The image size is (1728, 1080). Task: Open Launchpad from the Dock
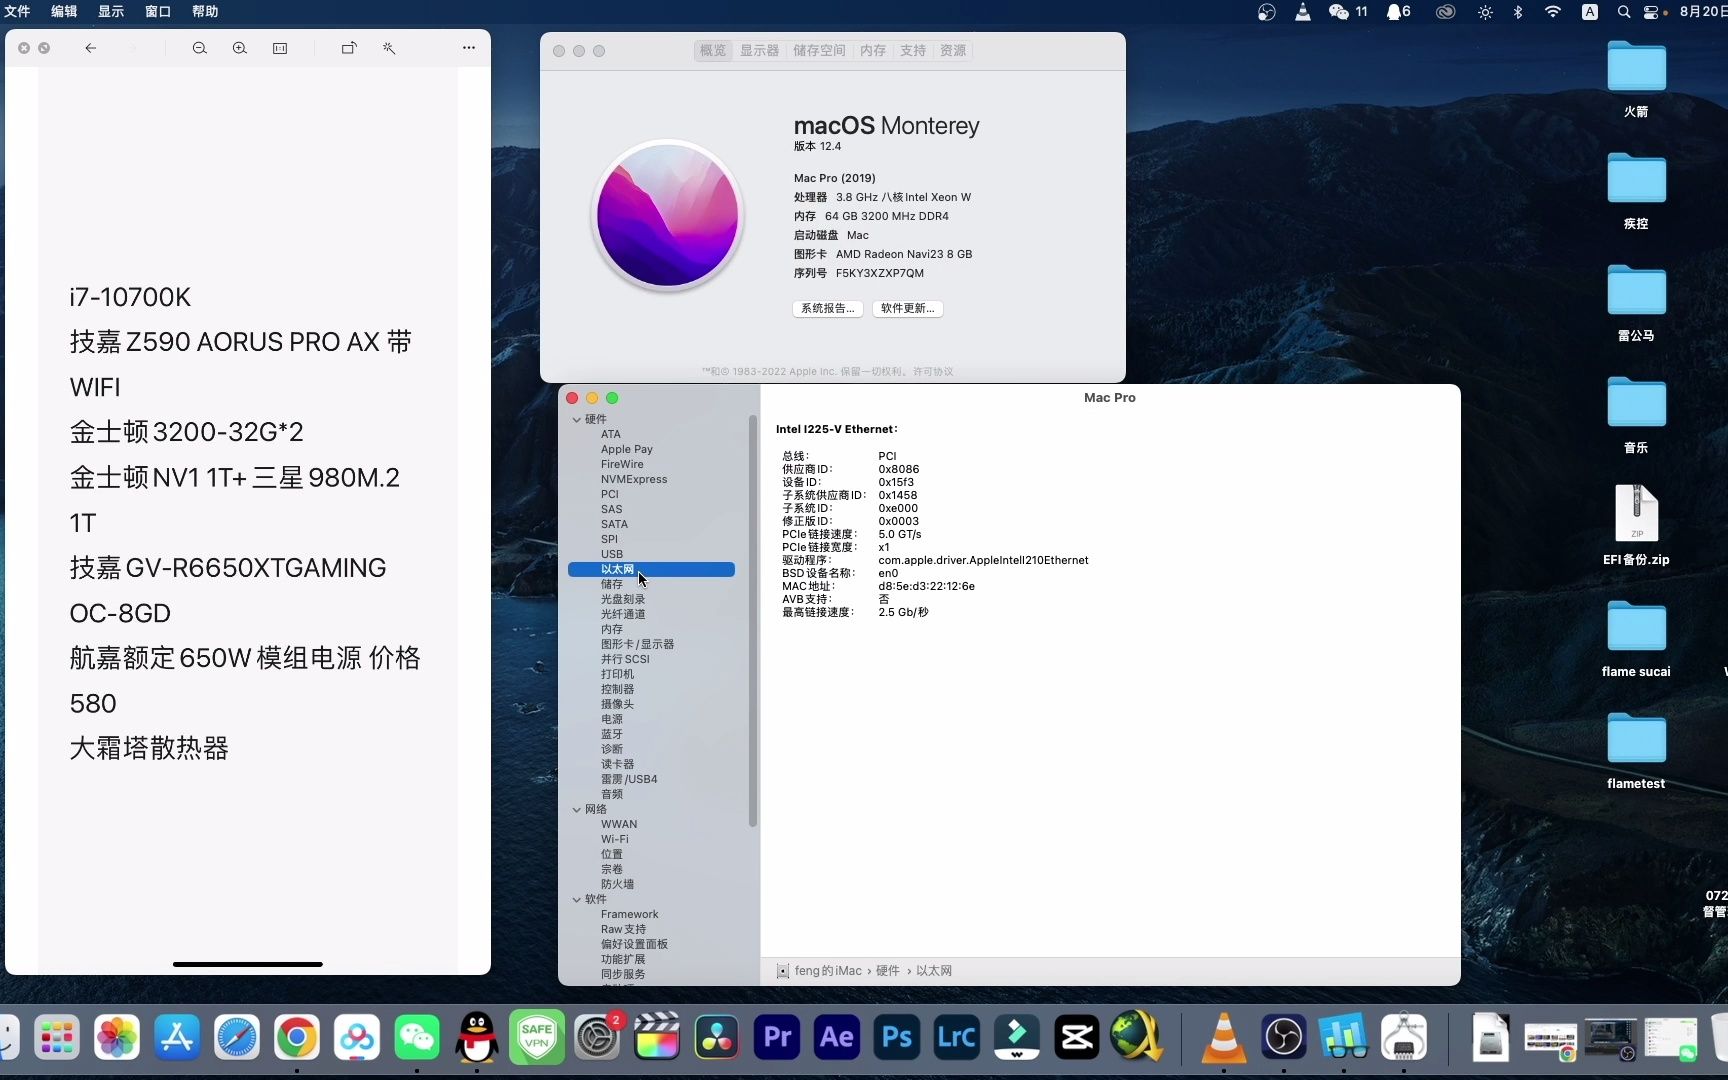coord(57,1038)
